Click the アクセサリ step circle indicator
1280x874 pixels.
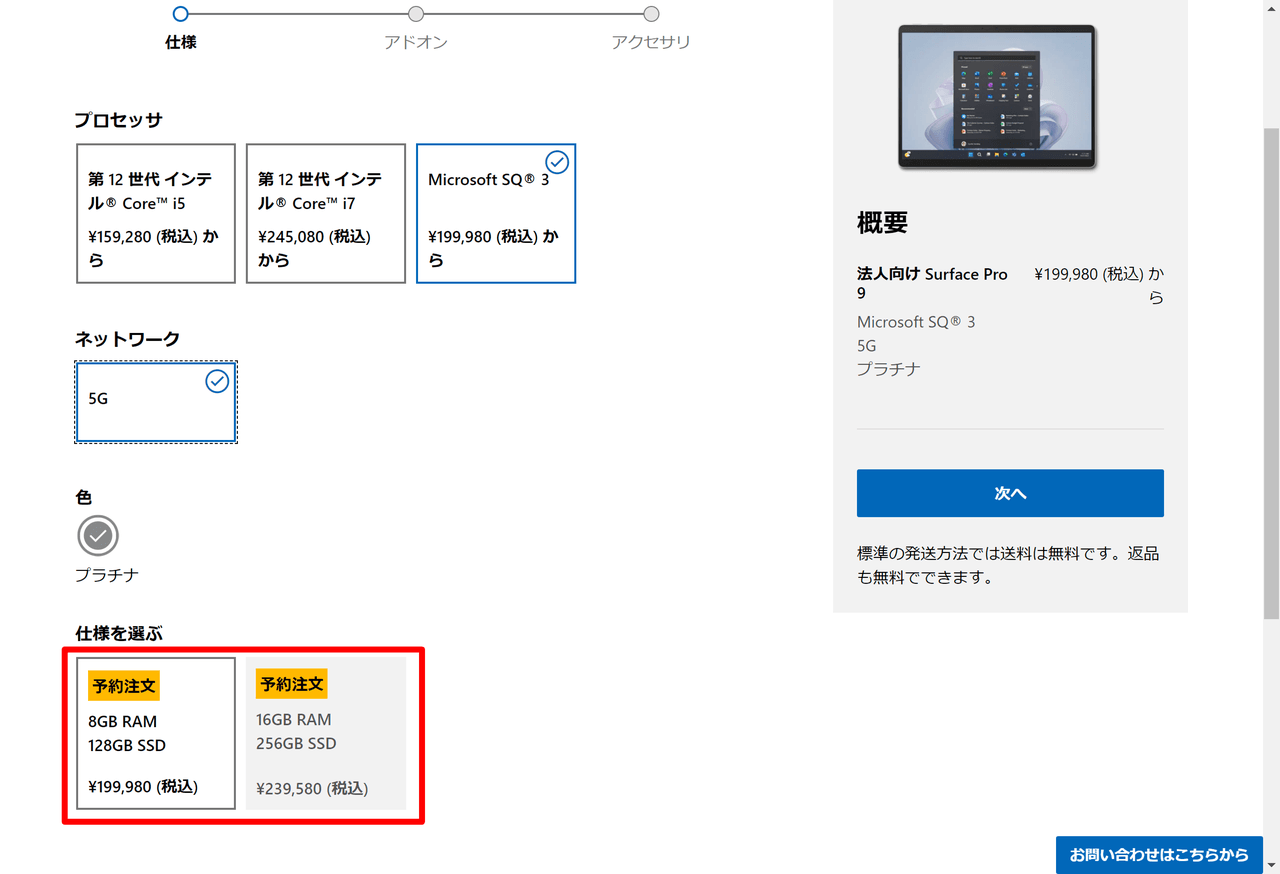(x=651, y=14)
